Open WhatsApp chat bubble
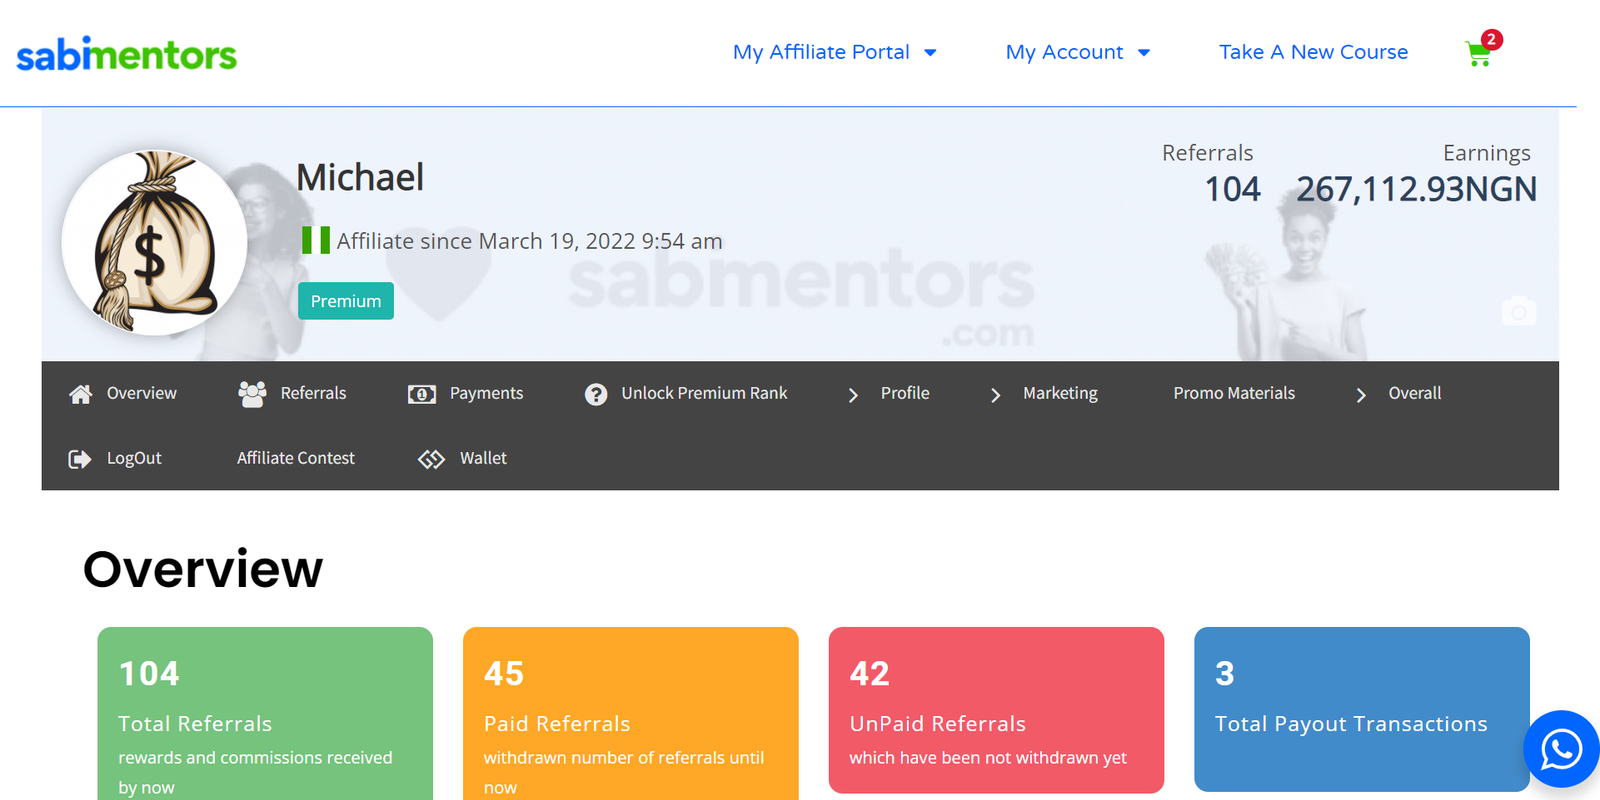This screenshot has height=800, width=1600. (x=1561, y=749)
